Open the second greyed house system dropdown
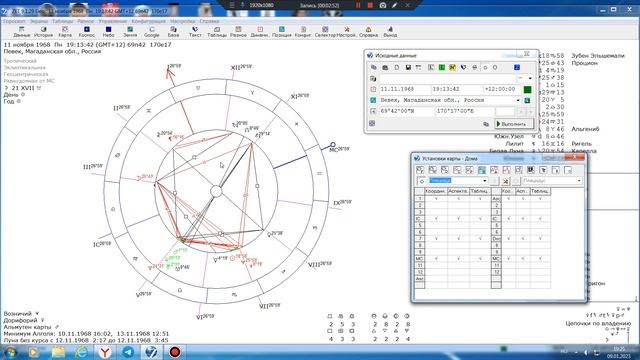The width and height of the screenshot is (640, 360). 579,181
